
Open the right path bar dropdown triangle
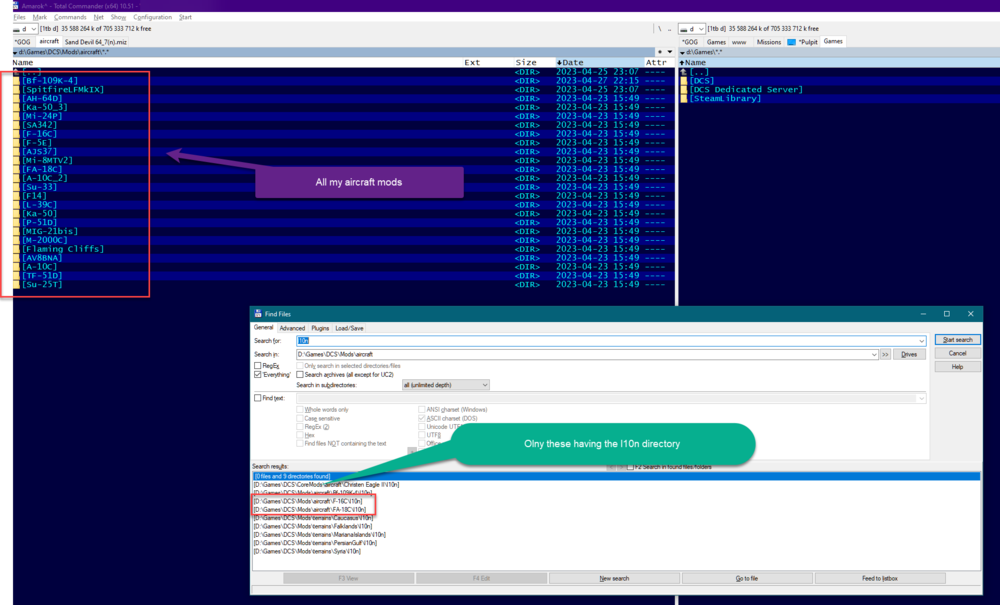coord(682,52)
